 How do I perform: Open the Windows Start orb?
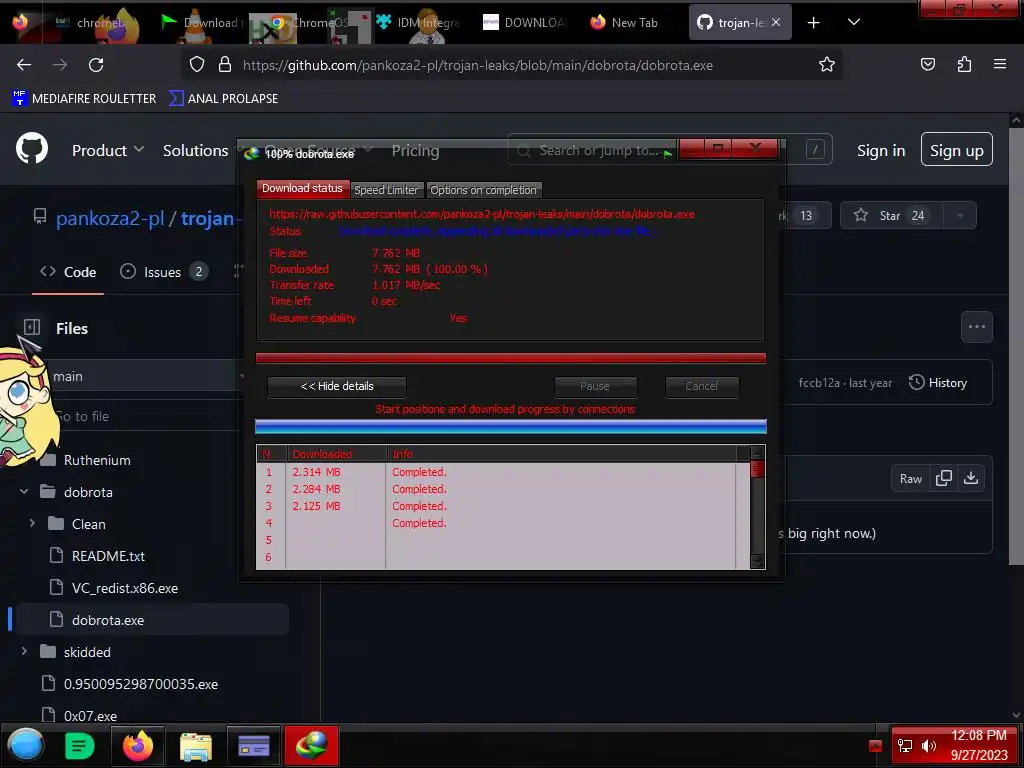click(25, 745)
